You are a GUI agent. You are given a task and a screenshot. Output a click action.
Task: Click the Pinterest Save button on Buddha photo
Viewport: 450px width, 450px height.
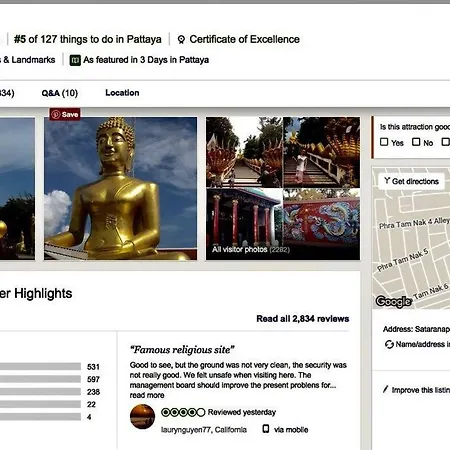pos(65,114)
